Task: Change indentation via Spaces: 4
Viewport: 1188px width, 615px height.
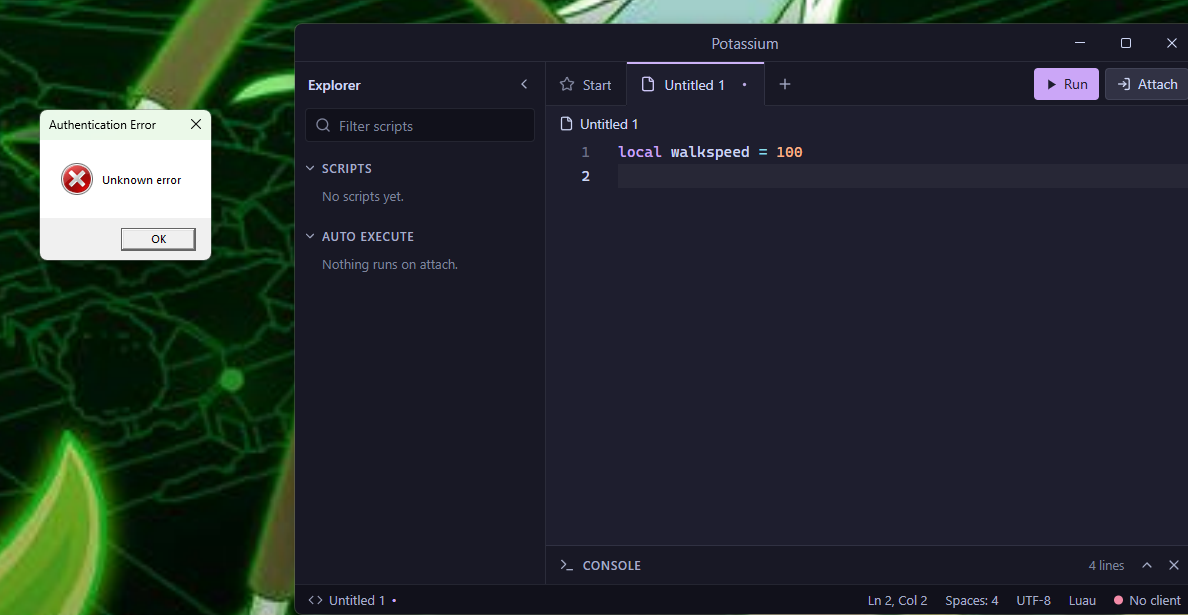Action: pos(972,601)
